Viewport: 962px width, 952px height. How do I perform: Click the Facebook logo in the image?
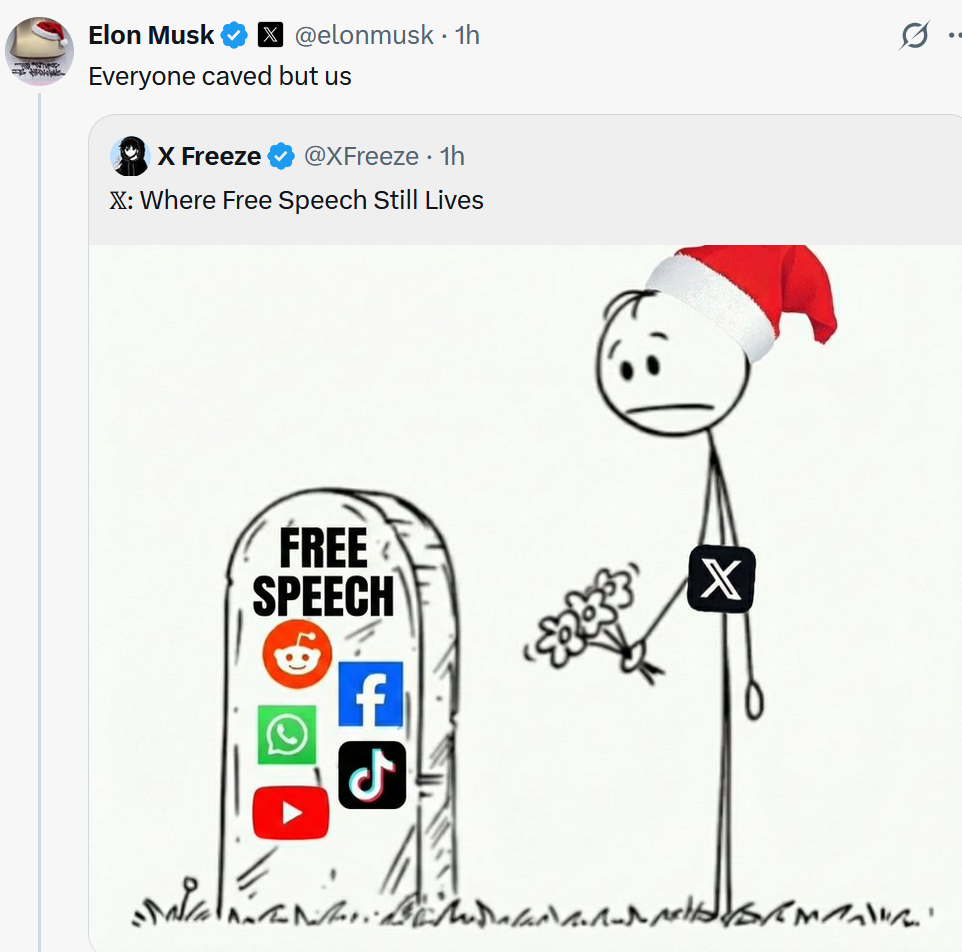point(370,694)
